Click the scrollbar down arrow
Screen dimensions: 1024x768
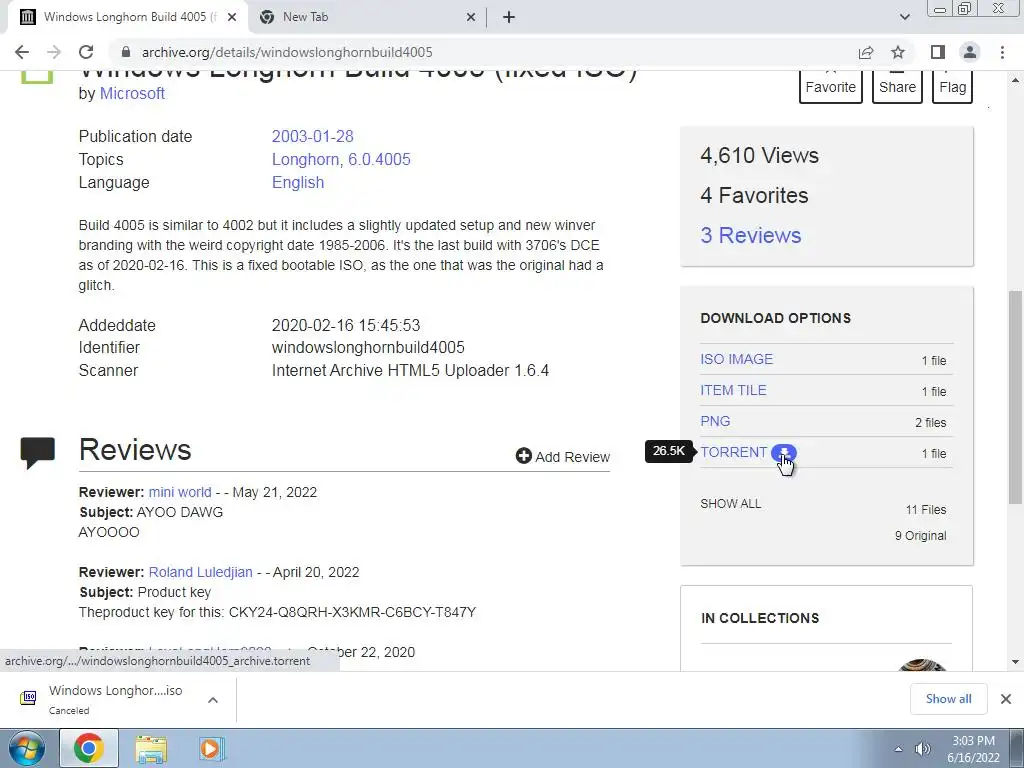tap(1015, 662)
